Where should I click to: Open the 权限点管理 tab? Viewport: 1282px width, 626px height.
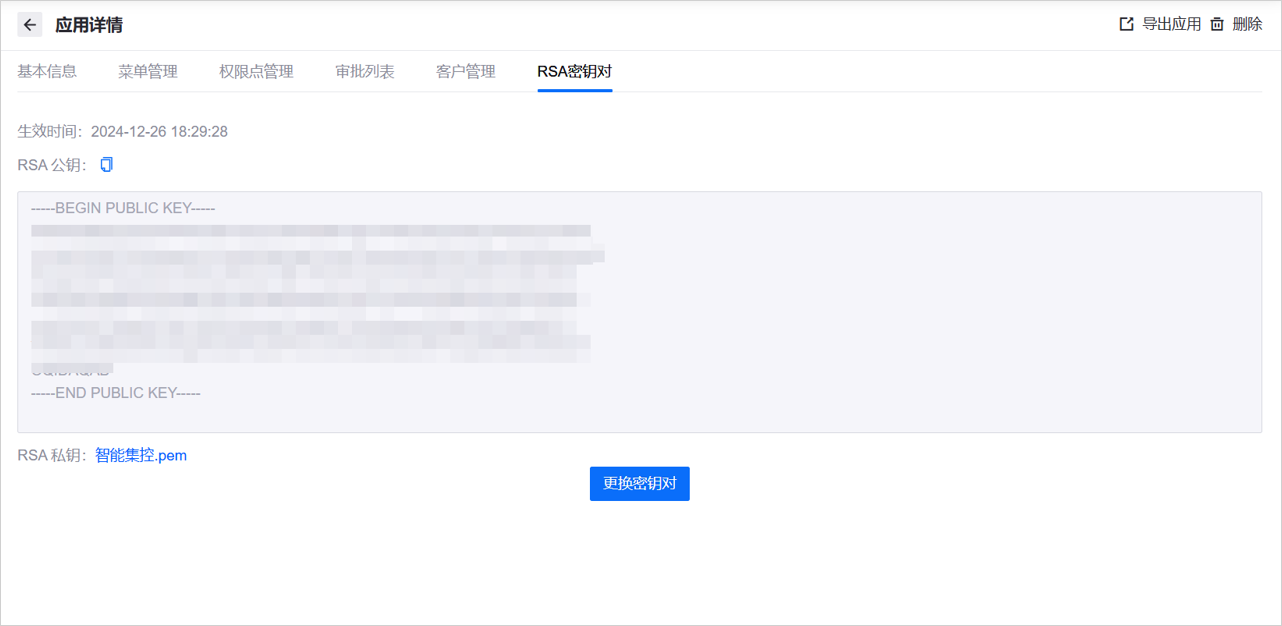point(256,71)
